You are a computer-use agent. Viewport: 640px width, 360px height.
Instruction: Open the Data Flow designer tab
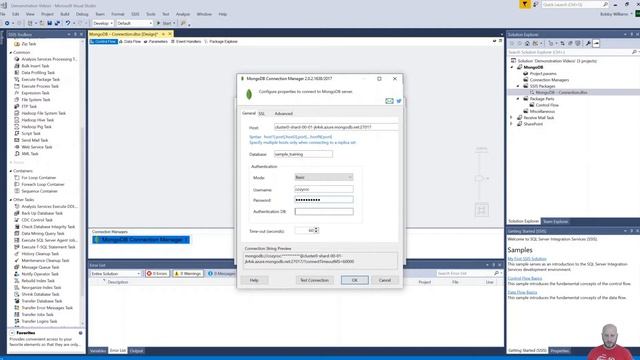click(130, 42)
